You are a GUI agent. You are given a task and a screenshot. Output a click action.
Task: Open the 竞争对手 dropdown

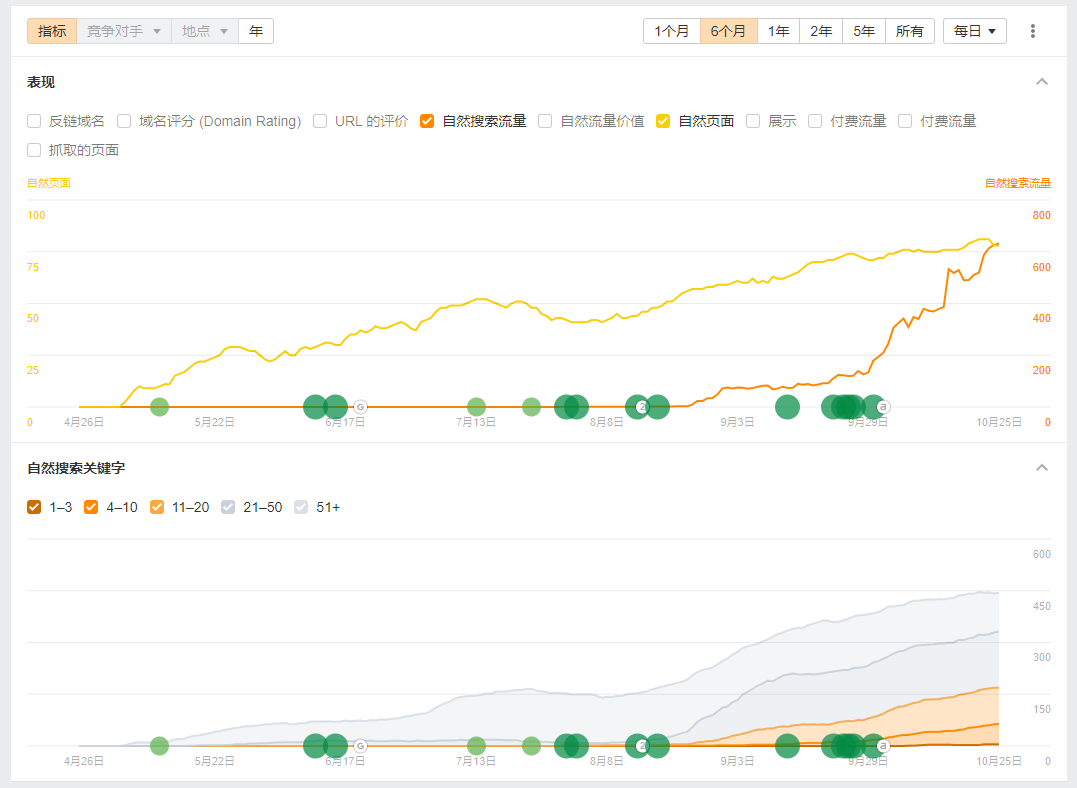124,31
